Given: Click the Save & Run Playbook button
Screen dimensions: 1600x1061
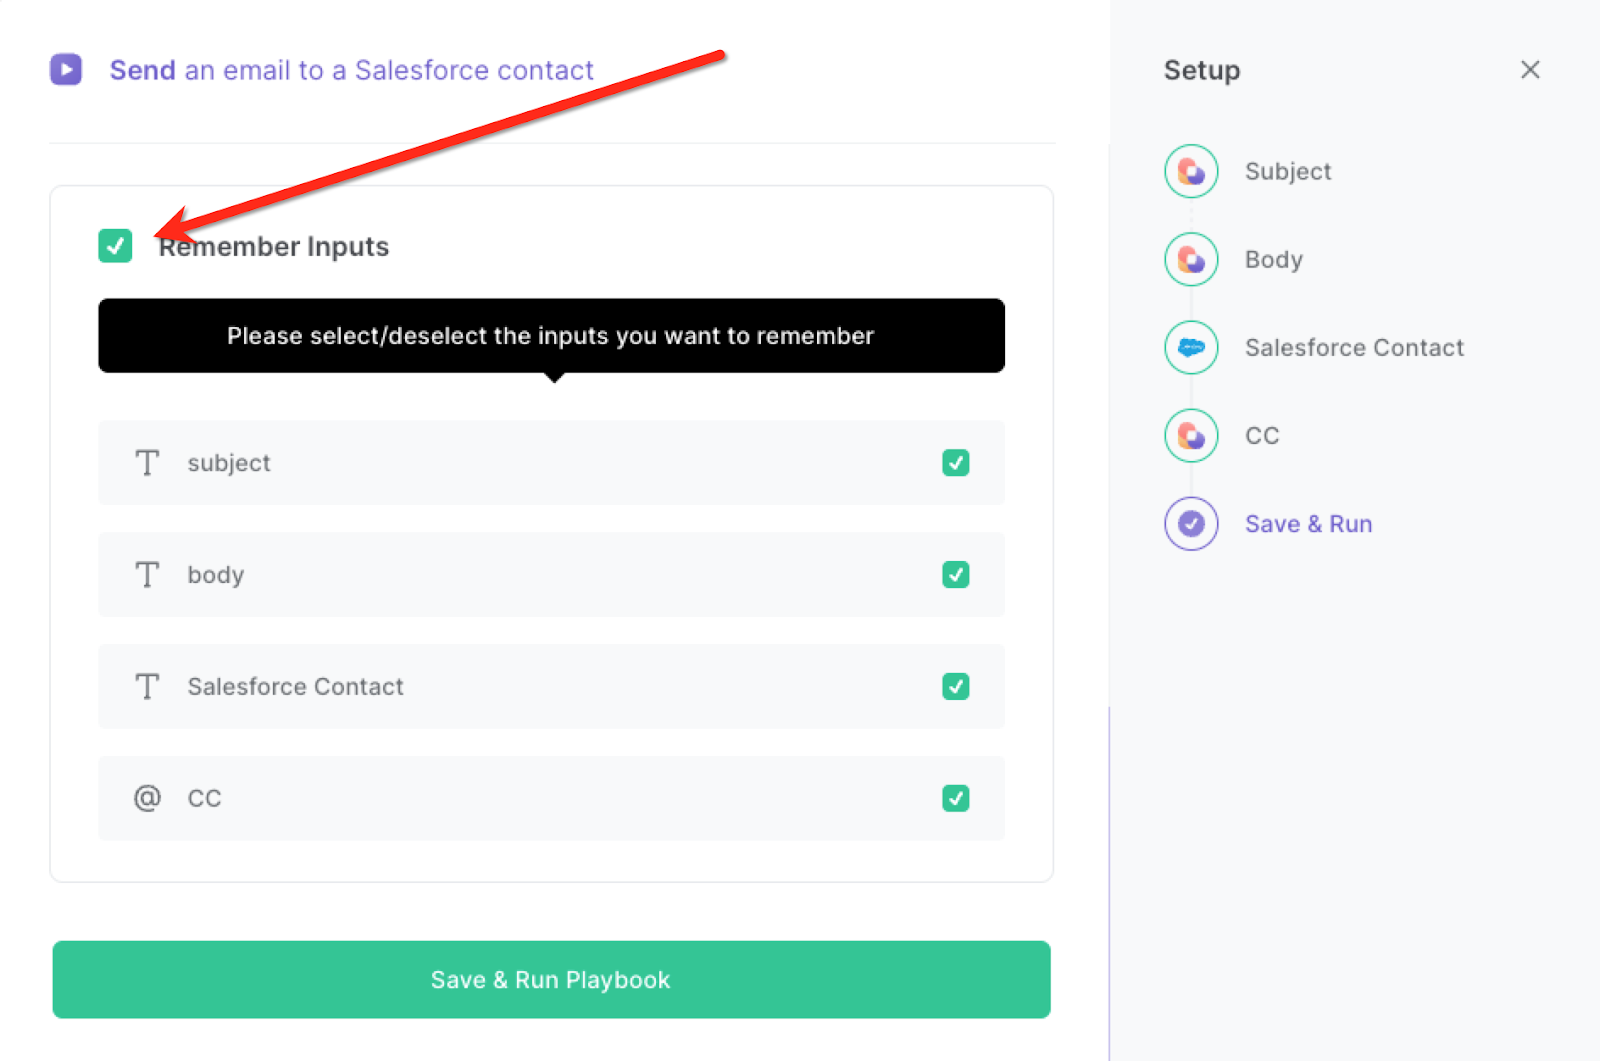Looking at the screenshot, I should tap(551, 980).
